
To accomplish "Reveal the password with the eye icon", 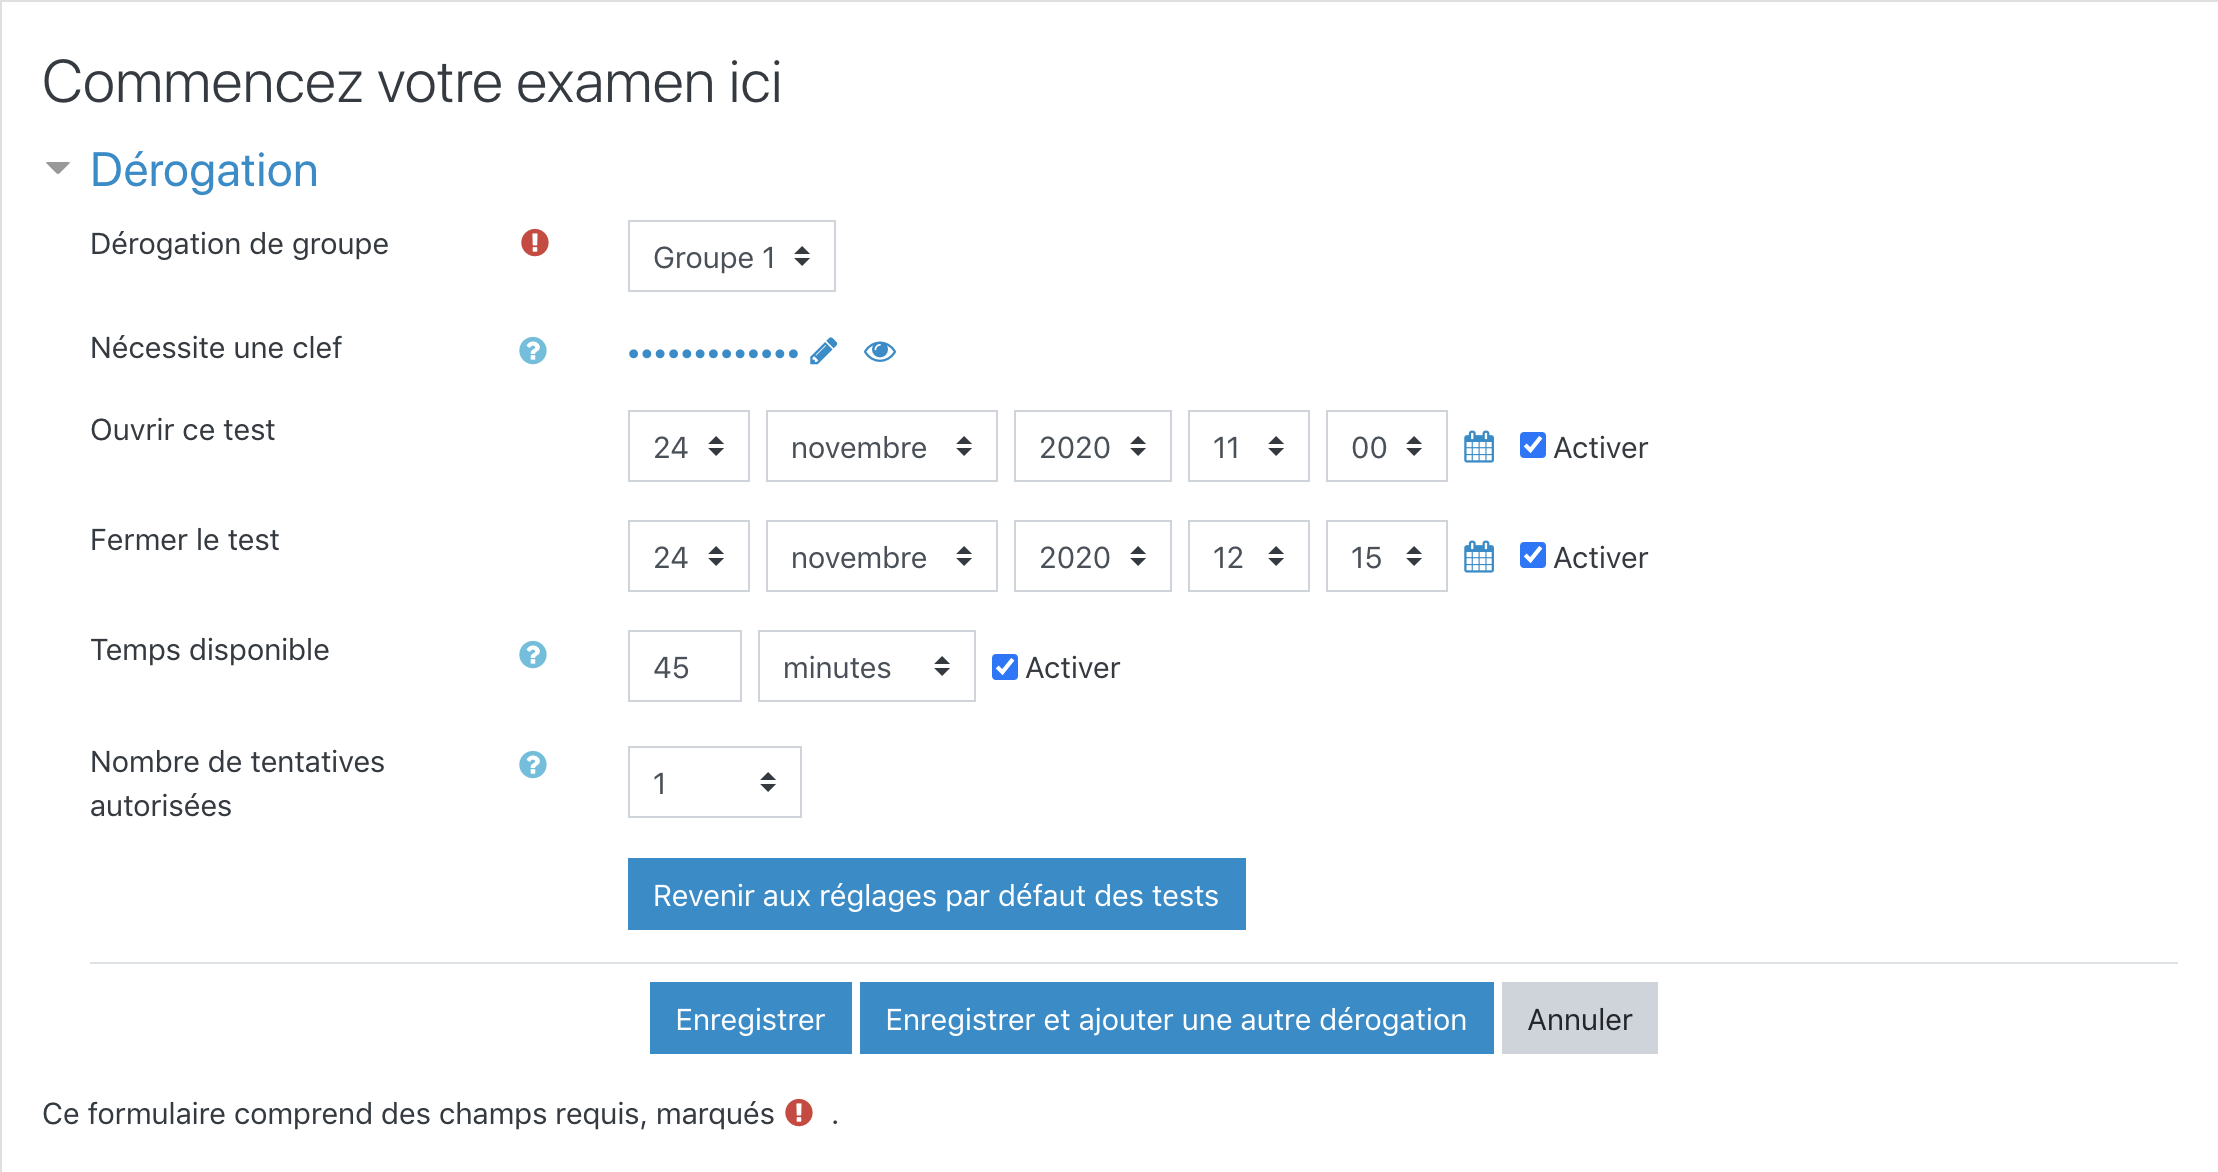I will pyautogui.click(x=880, y=352).
